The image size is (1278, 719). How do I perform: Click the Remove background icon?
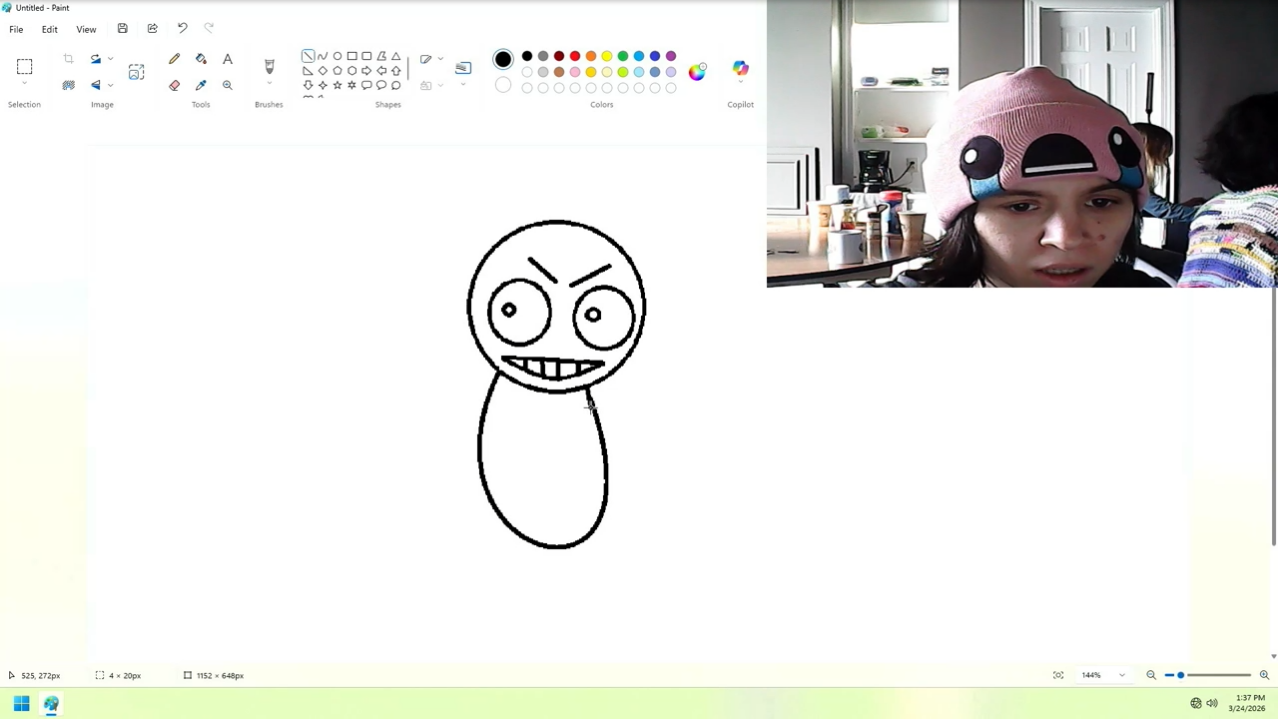tap(68, 85)
